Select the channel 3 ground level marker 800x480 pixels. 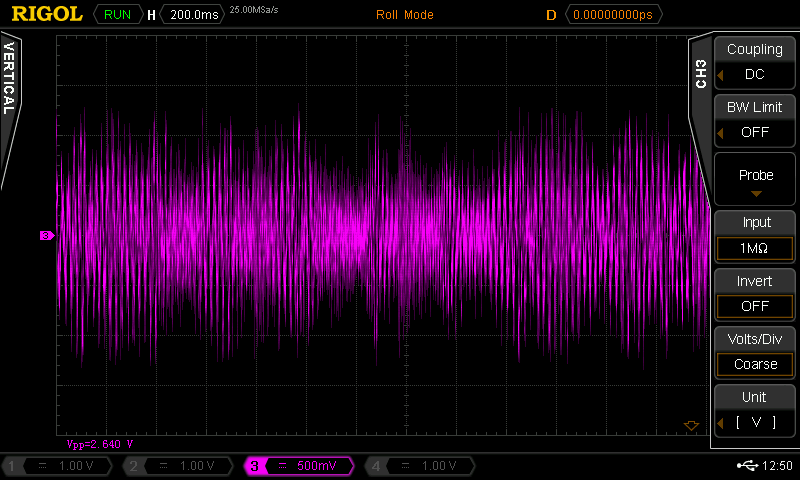click(x=46, y=236)
